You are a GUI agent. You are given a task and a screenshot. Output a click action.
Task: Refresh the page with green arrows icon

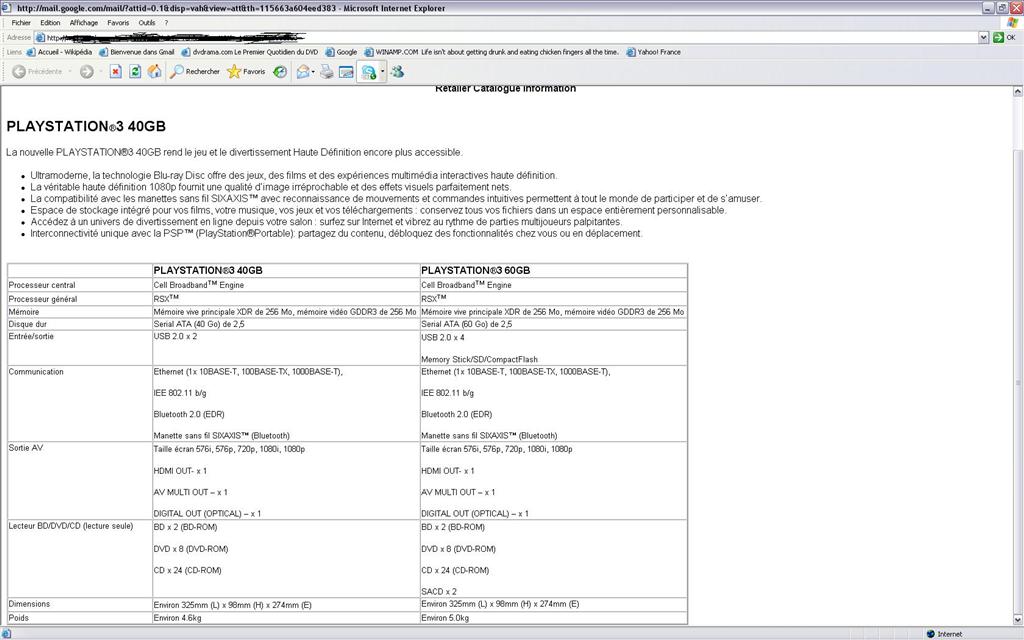tap(135, 72)
